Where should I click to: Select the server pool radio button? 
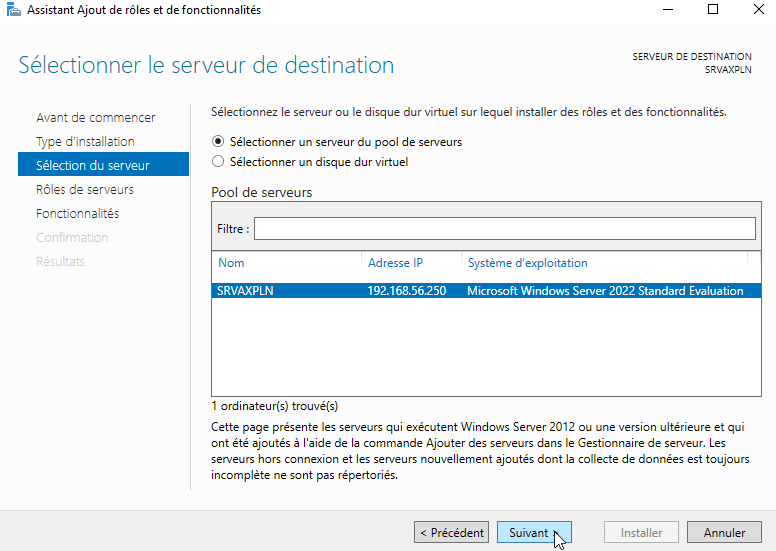click(x=218, y=142)
